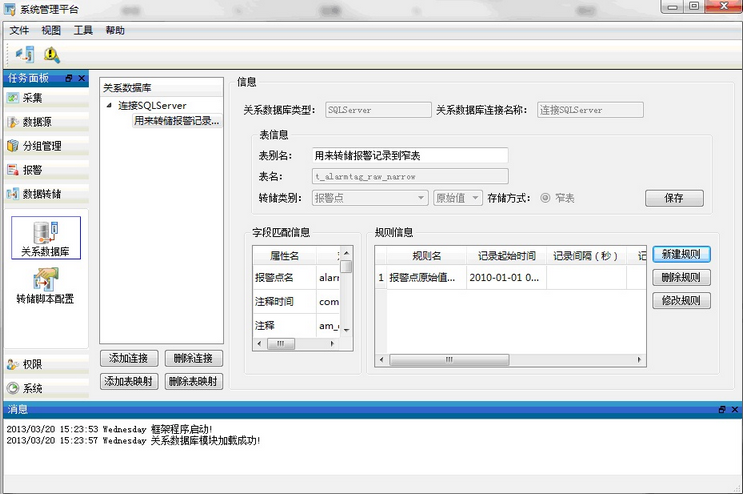Click left arrow of rule table scrollbar

coord(382,360)
